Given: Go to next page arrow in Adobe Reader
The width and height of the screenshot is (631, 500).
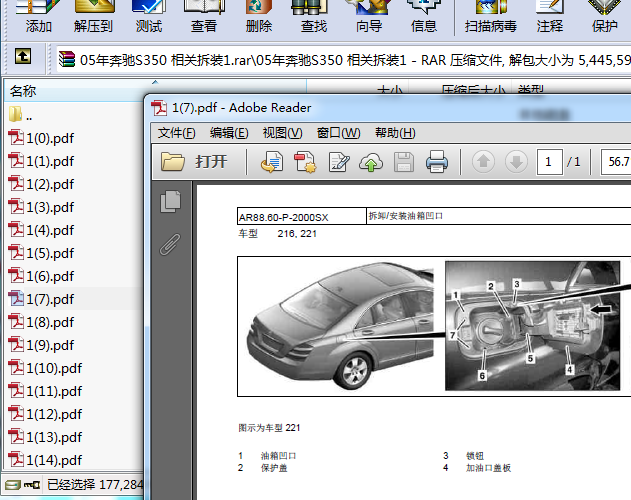Looking at the screenshot, I should [516, 162].
